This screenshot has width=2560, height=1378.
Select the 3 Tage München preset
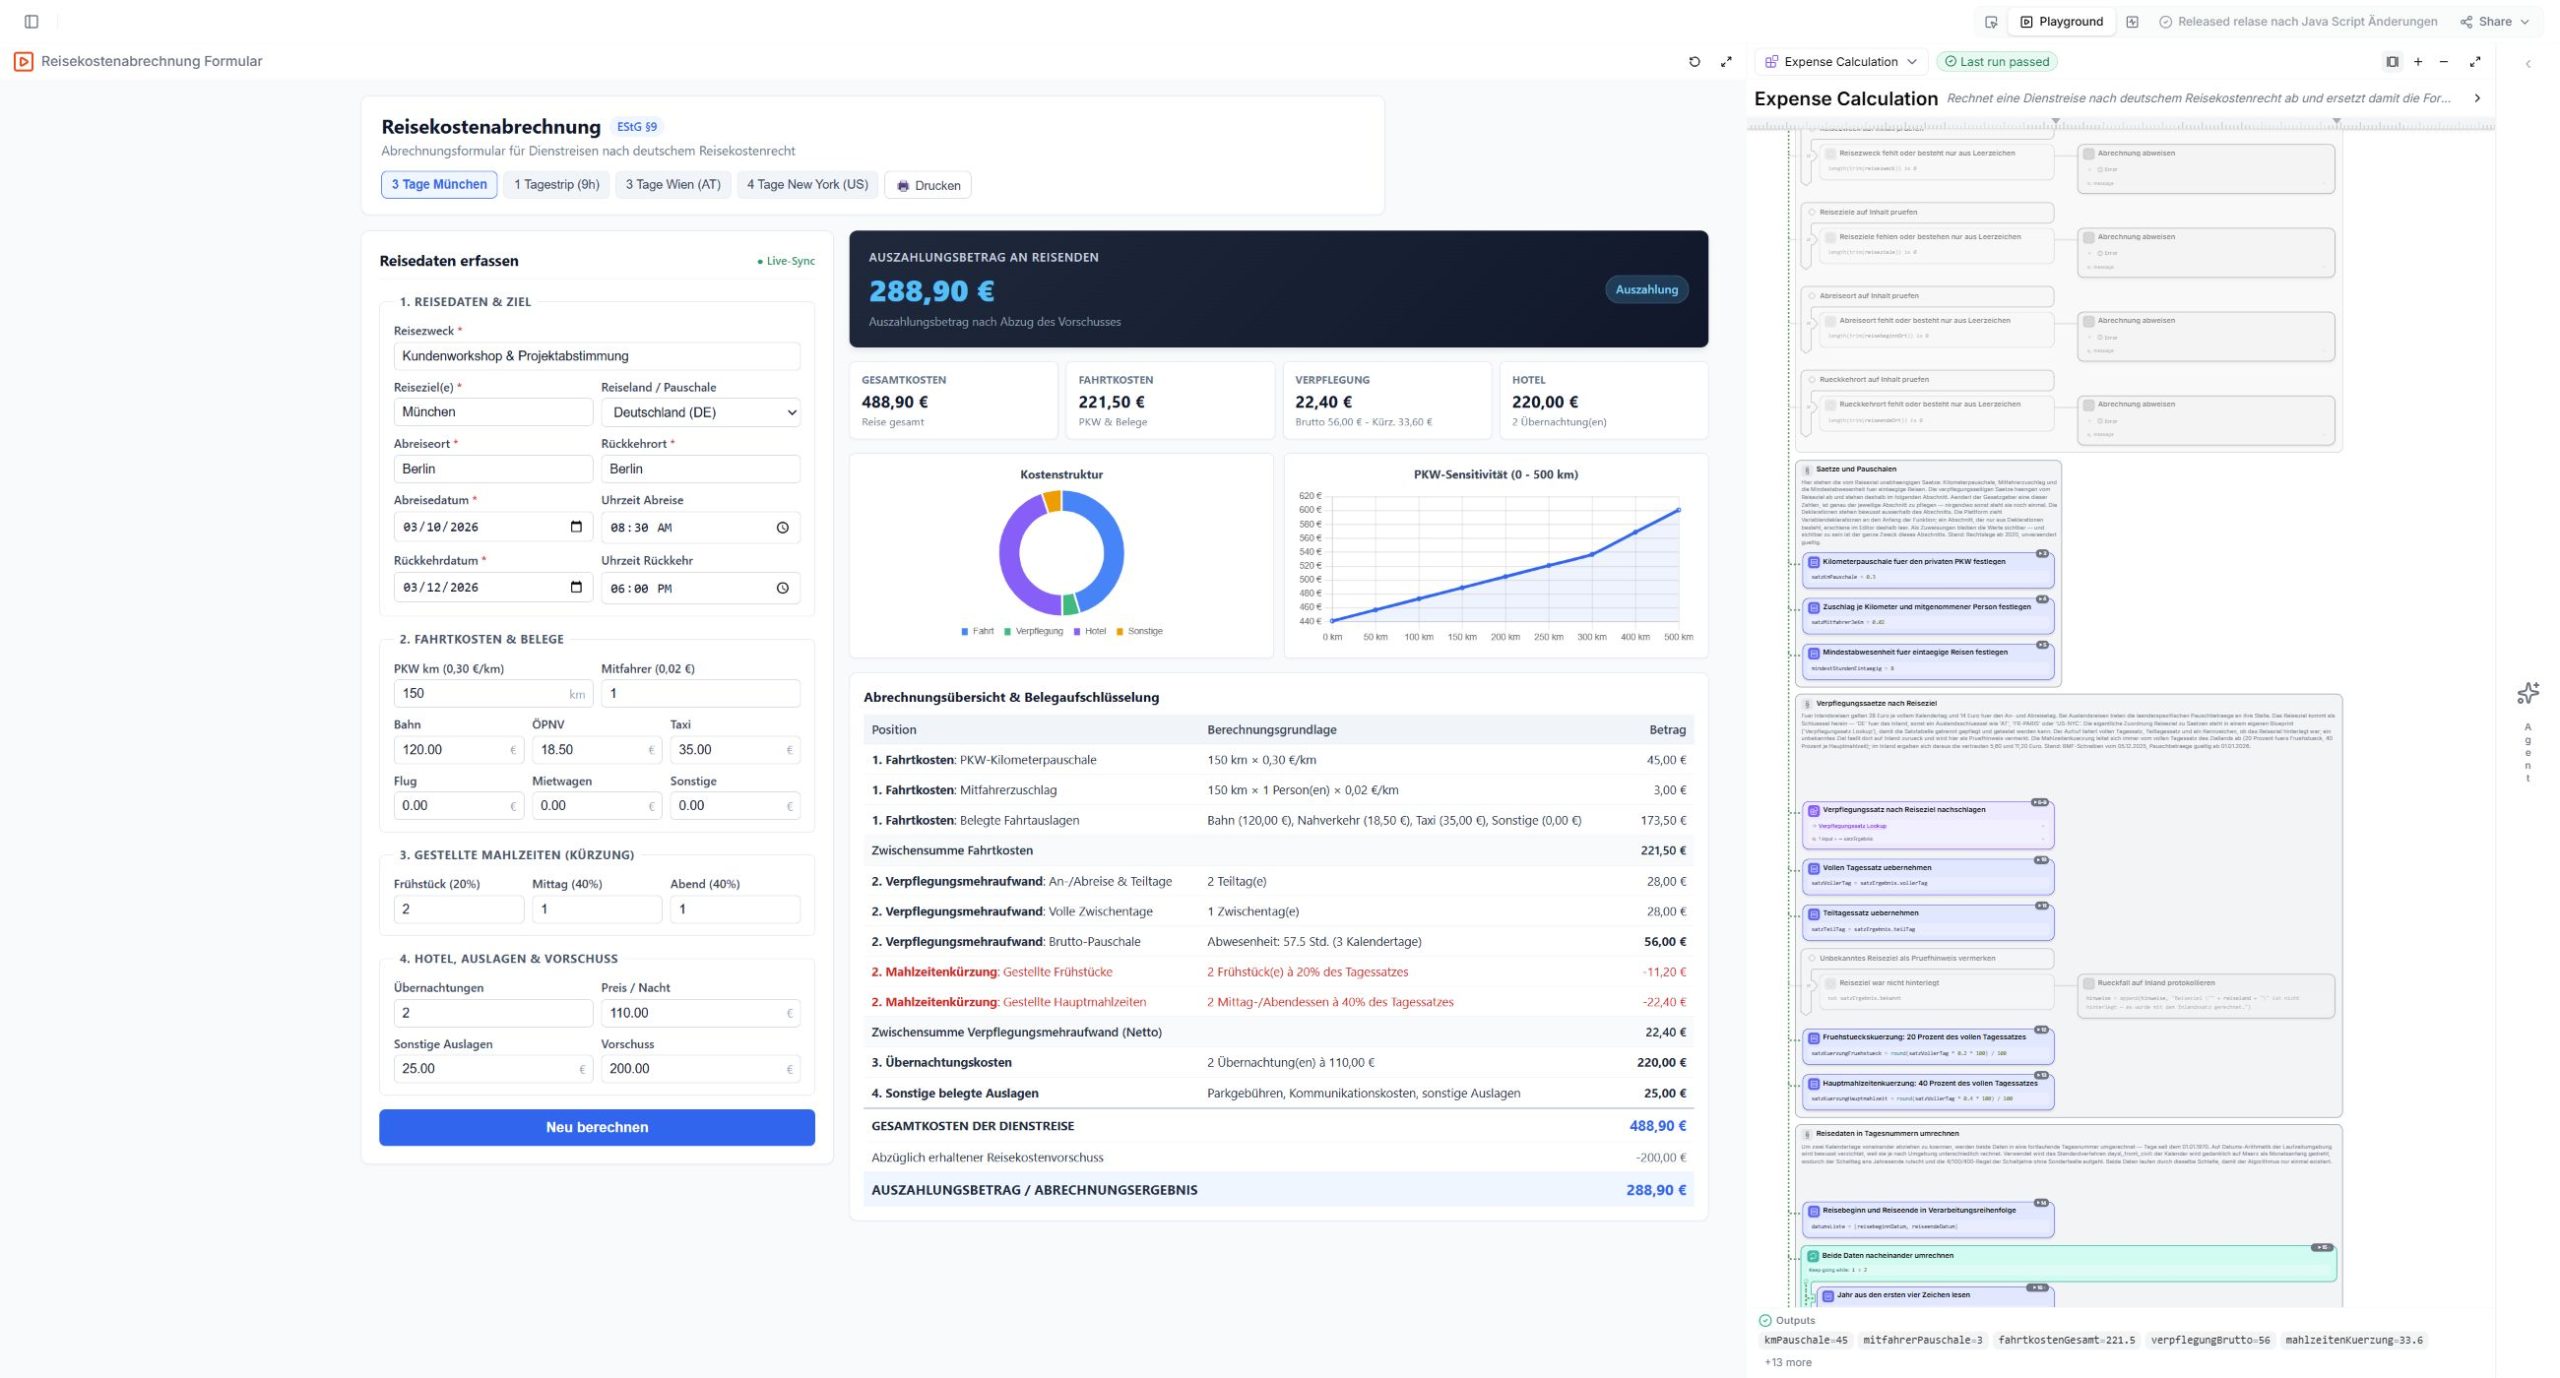[439, 185]
